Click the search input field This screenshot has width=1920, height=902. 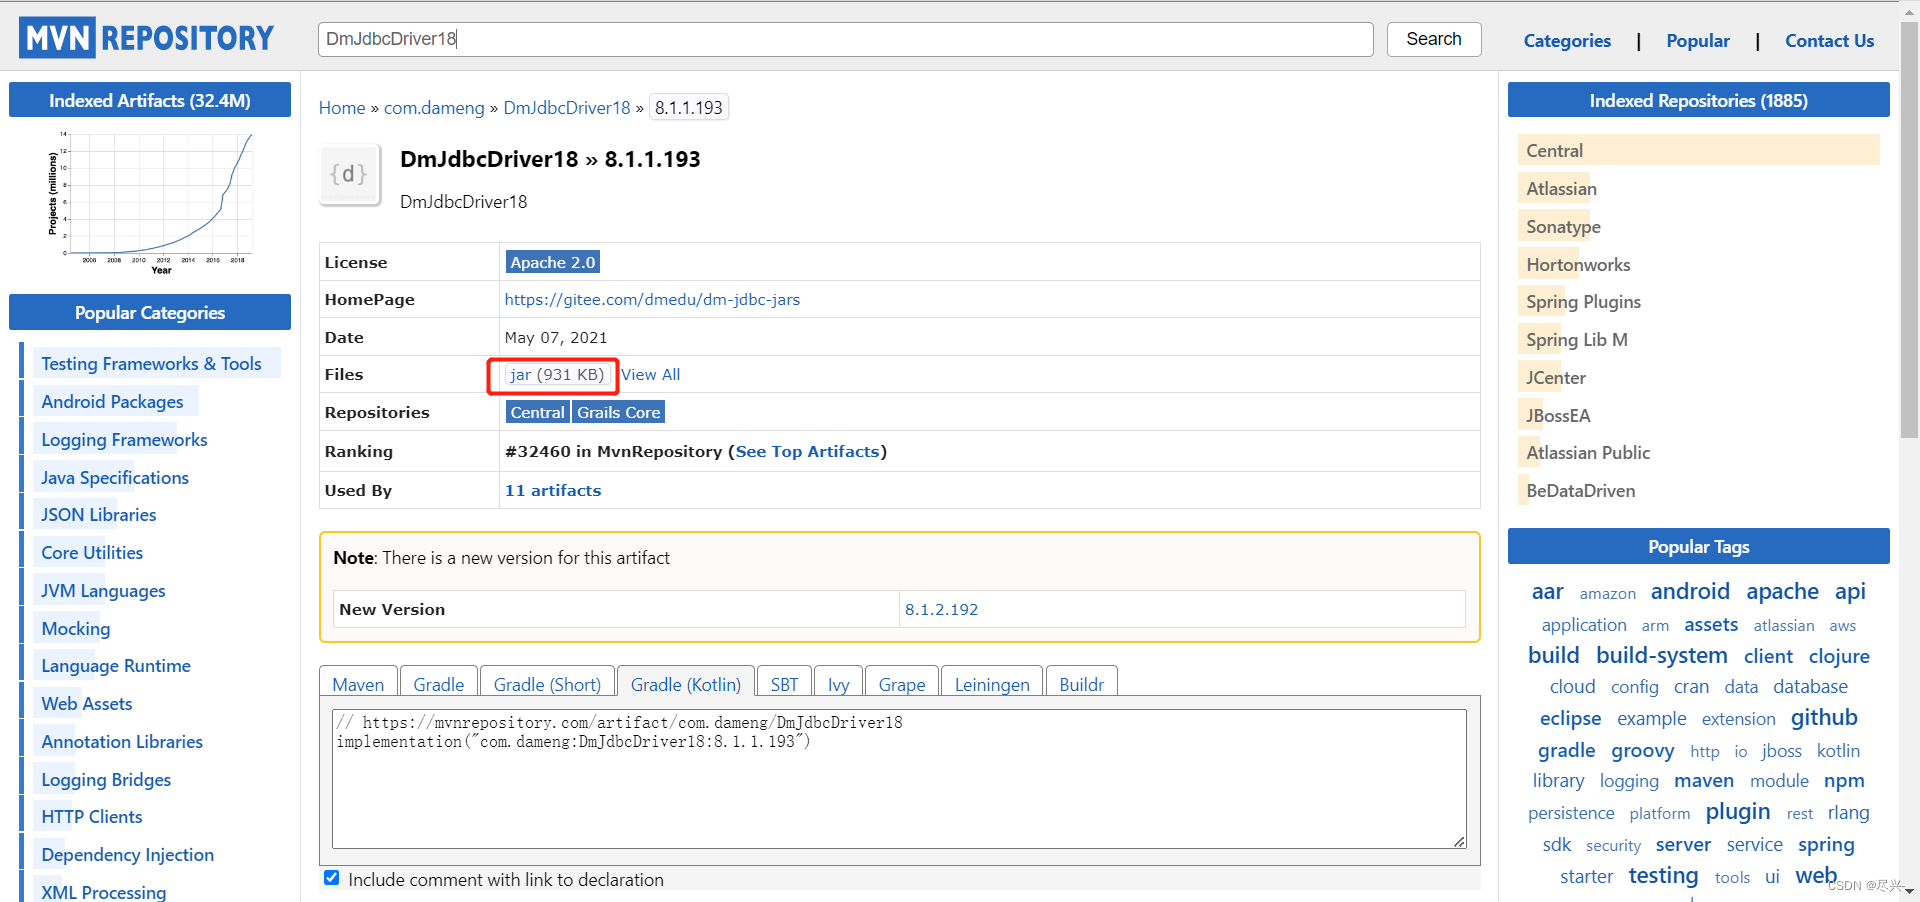click(x=845, y=39)
